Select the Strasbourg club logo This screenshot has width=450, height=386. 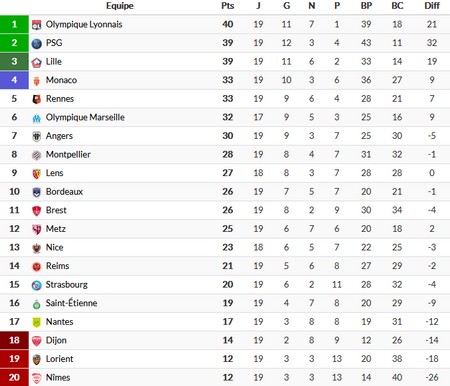click(x=37, y=285)
